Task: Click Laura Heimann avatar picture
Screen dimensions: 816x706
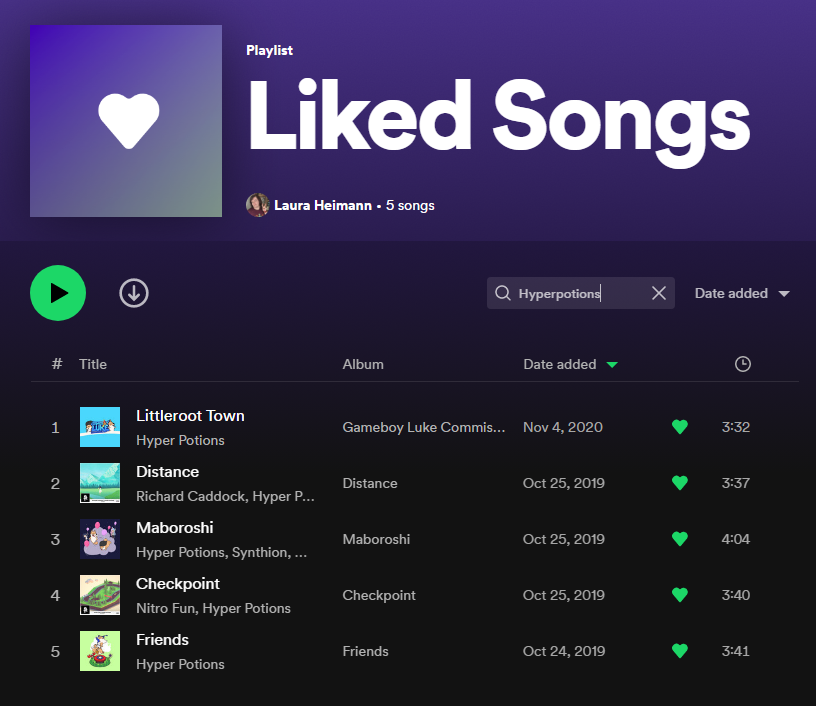Action: tap(257, 205)
